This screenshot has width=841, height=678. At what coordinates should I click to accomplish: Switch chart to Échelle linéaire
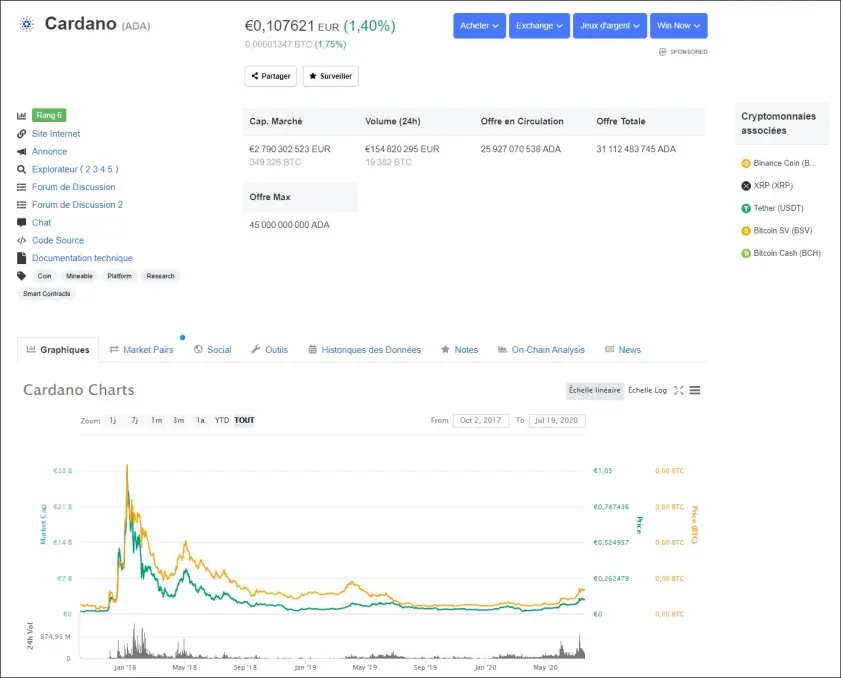click(594, 390)
